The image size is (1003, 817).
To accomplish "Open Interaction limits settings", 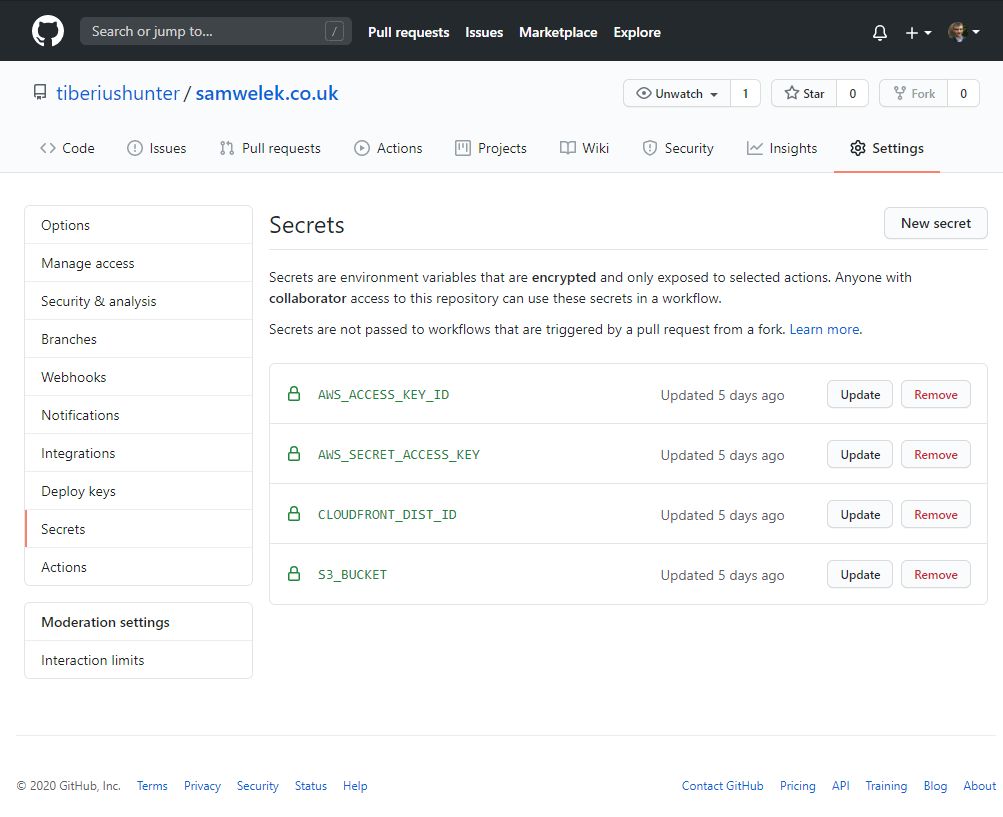I will [x=138, y=660].
